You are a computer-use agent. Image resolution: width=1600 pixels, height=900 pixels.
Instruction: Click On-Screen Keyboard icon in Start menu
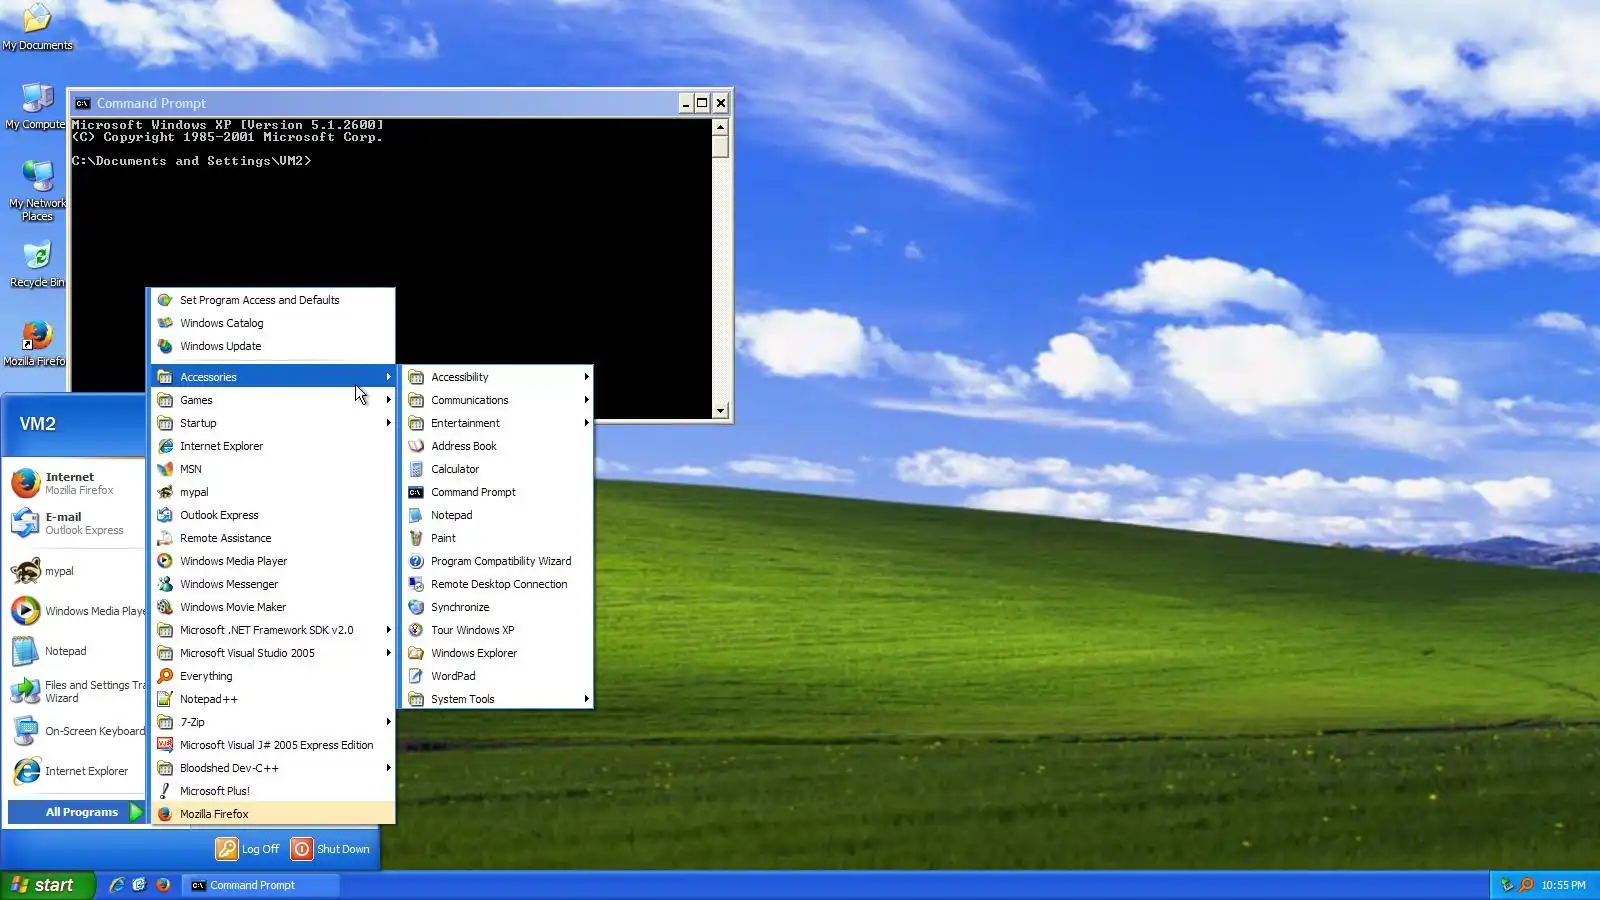25,731
